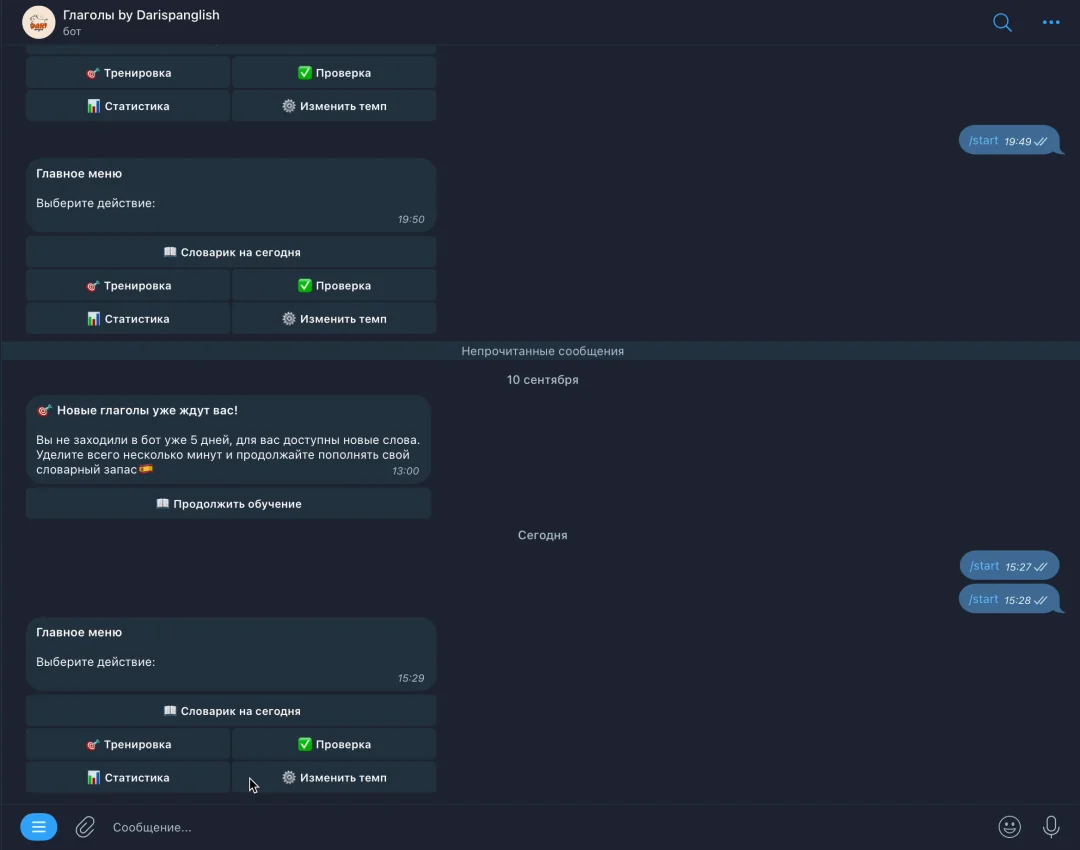The height and width of the screenshot is (850, 1080).
Task: Open the emoji picker smiley icon
Action: [1009, 827]
